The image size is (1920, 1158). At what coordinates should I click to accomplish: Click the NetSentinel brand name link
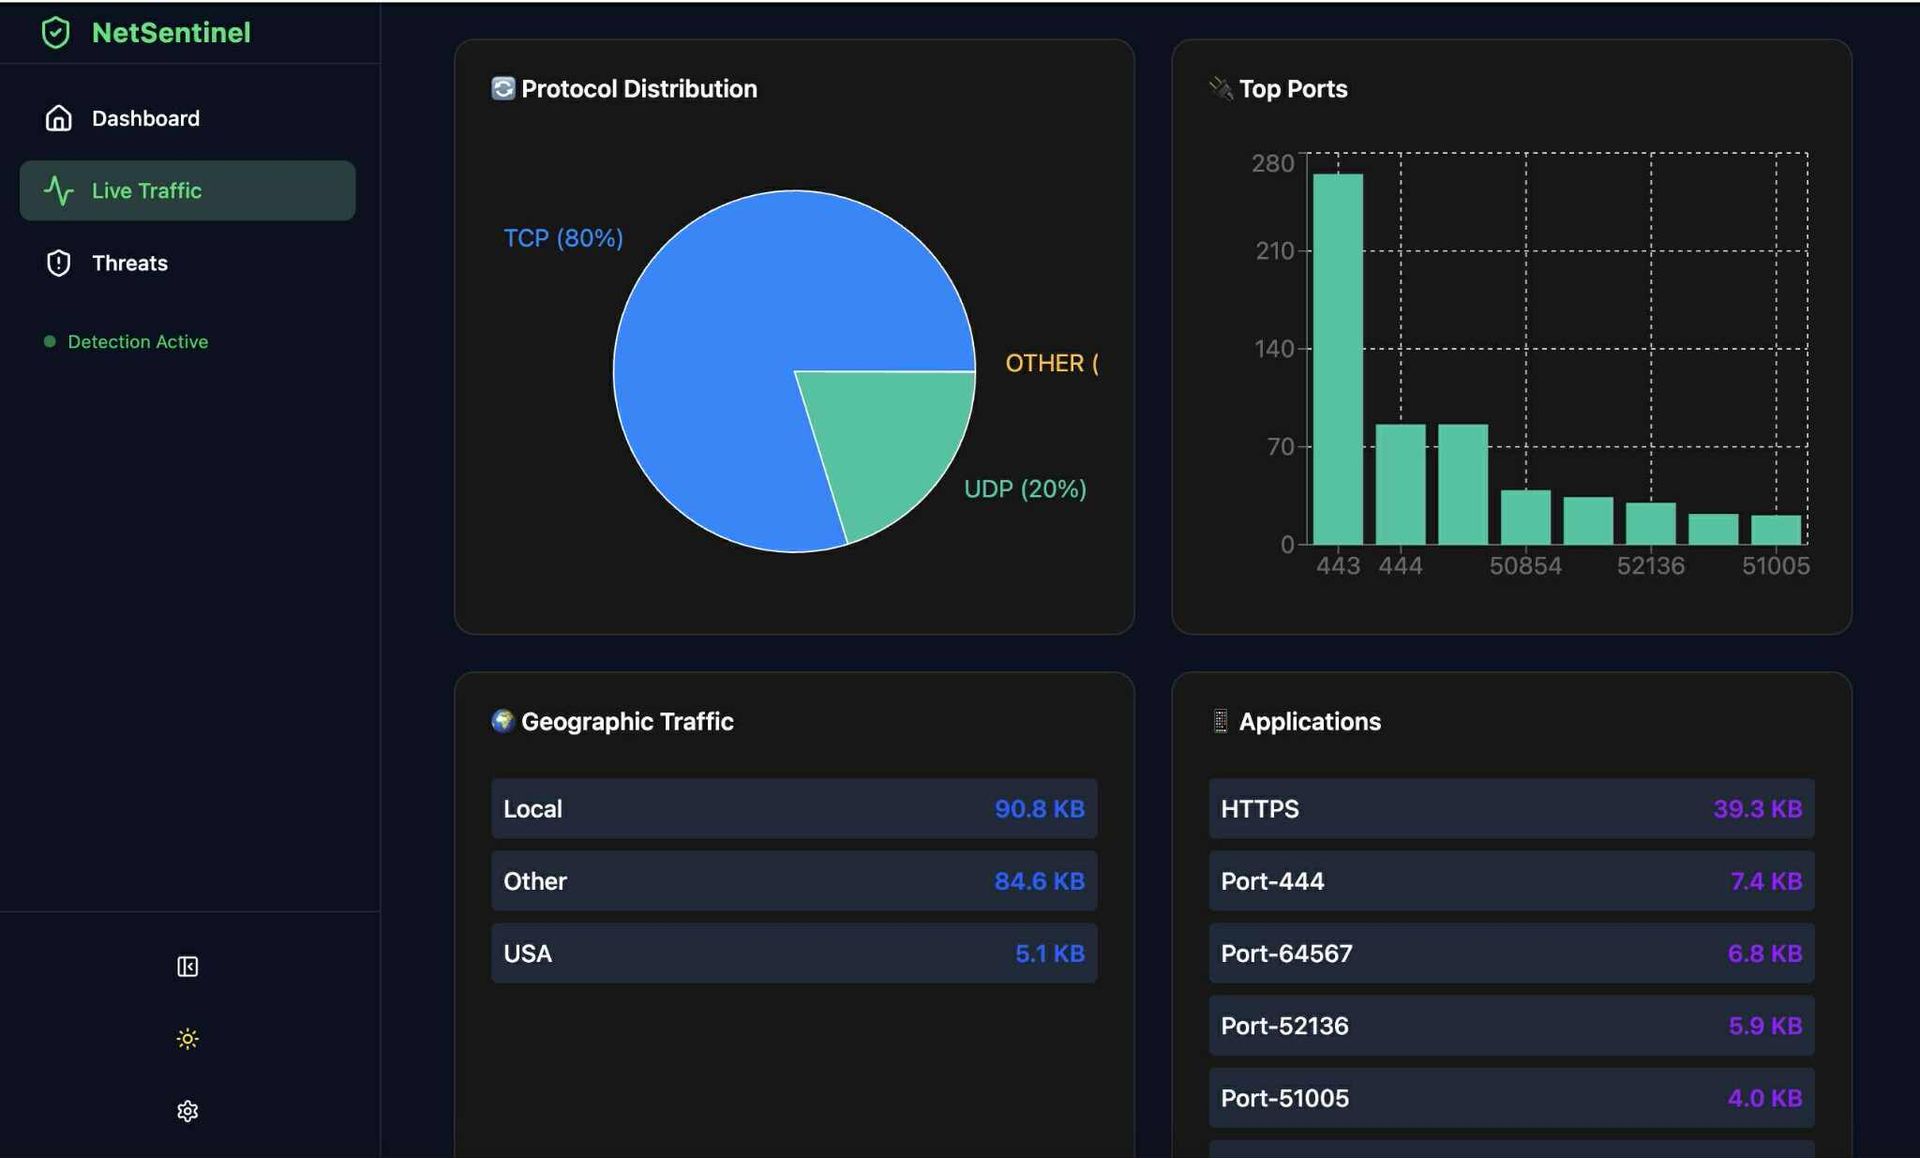(171, 33)
